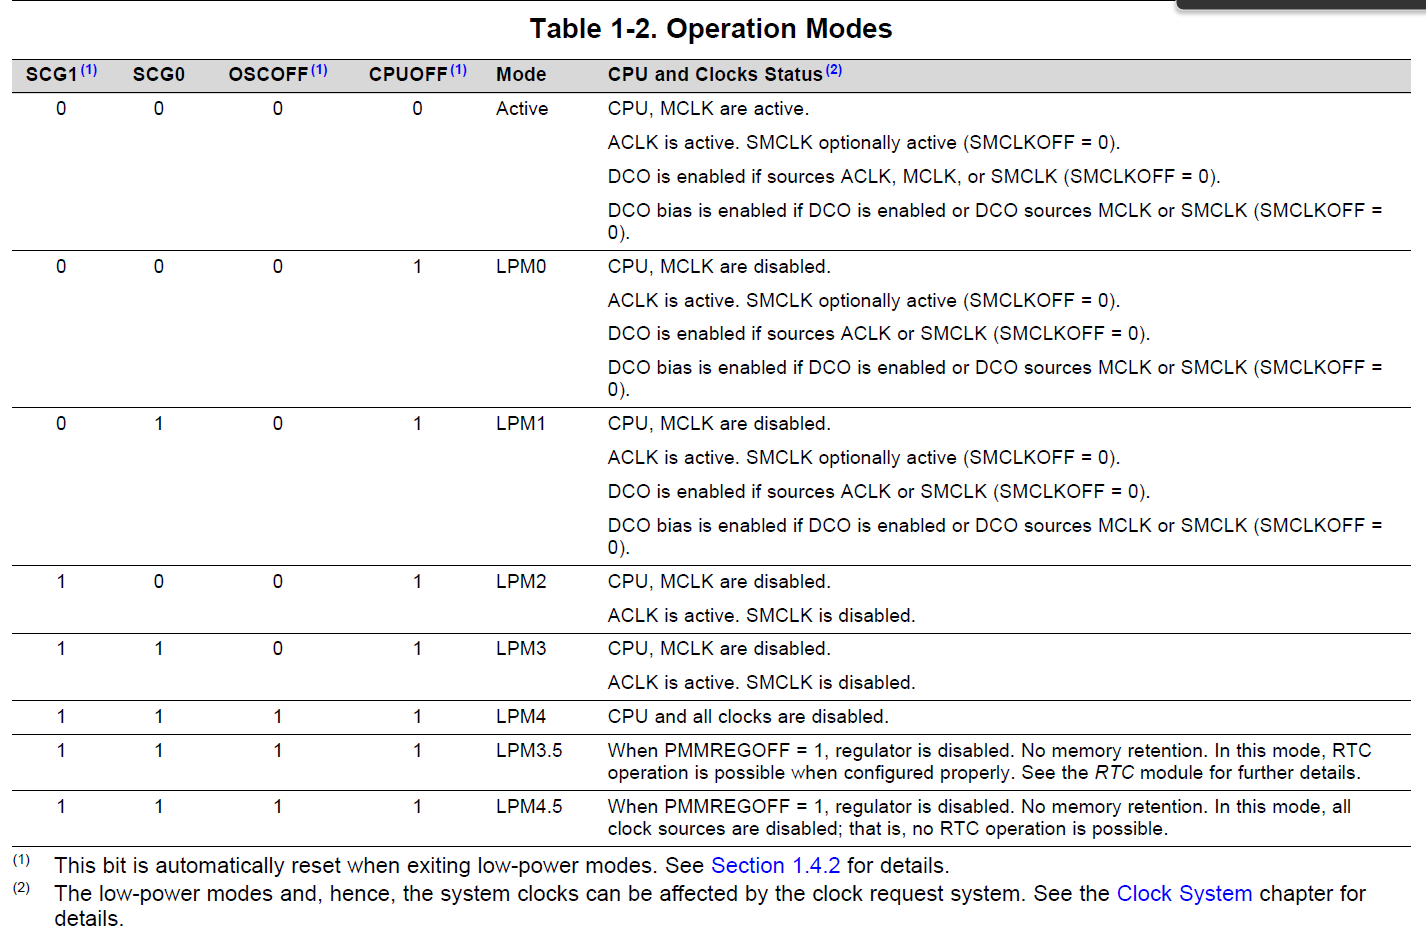Click "CPU and all clocks are disabled." text

coord(748,717)
